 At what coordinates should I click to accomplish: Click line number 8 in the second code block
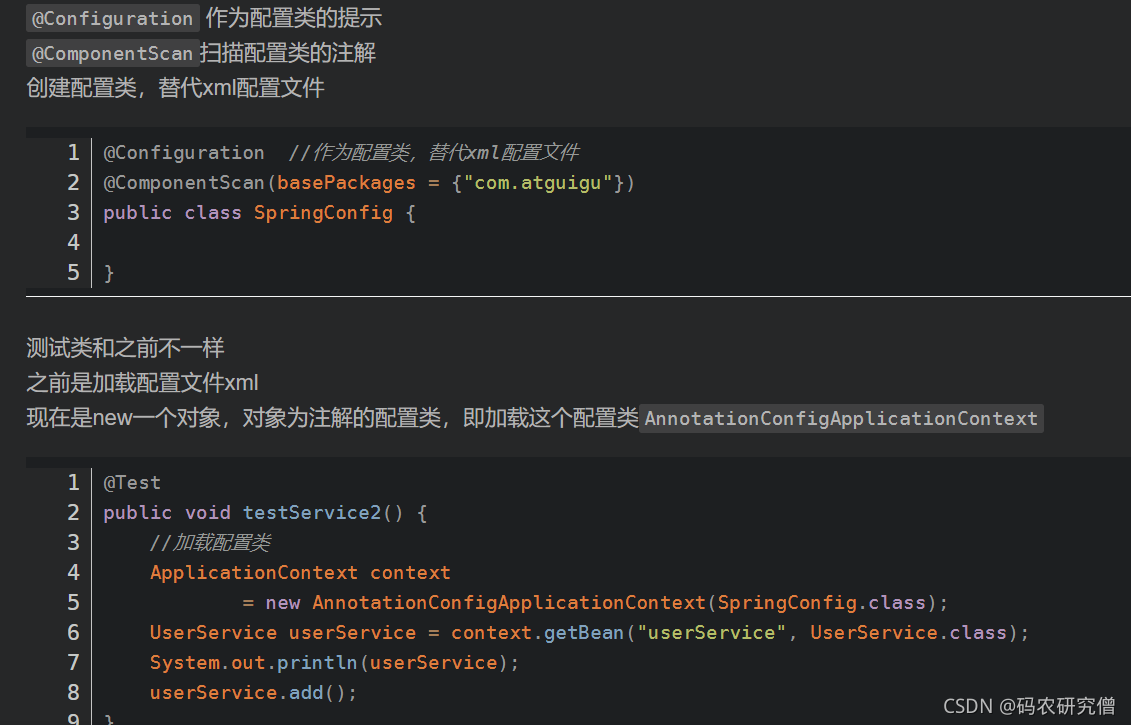pyautogui.click(x=73, y=693)
